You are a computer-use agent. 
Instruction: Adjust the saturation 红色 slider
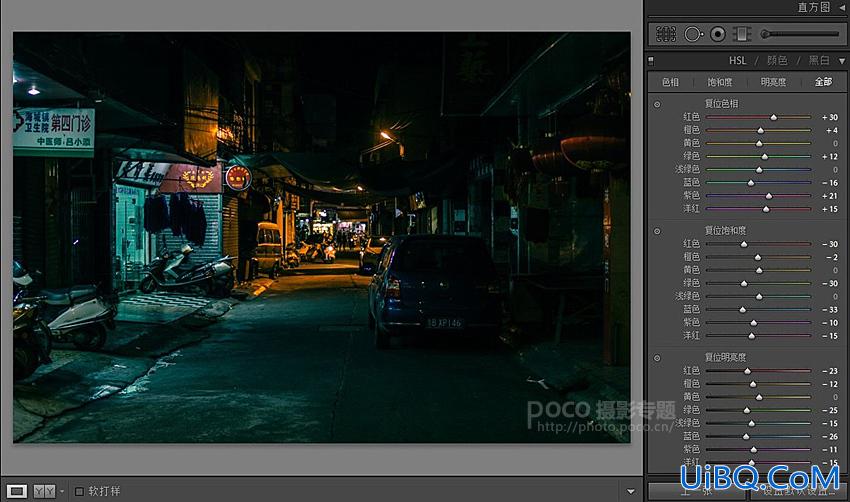744,244
